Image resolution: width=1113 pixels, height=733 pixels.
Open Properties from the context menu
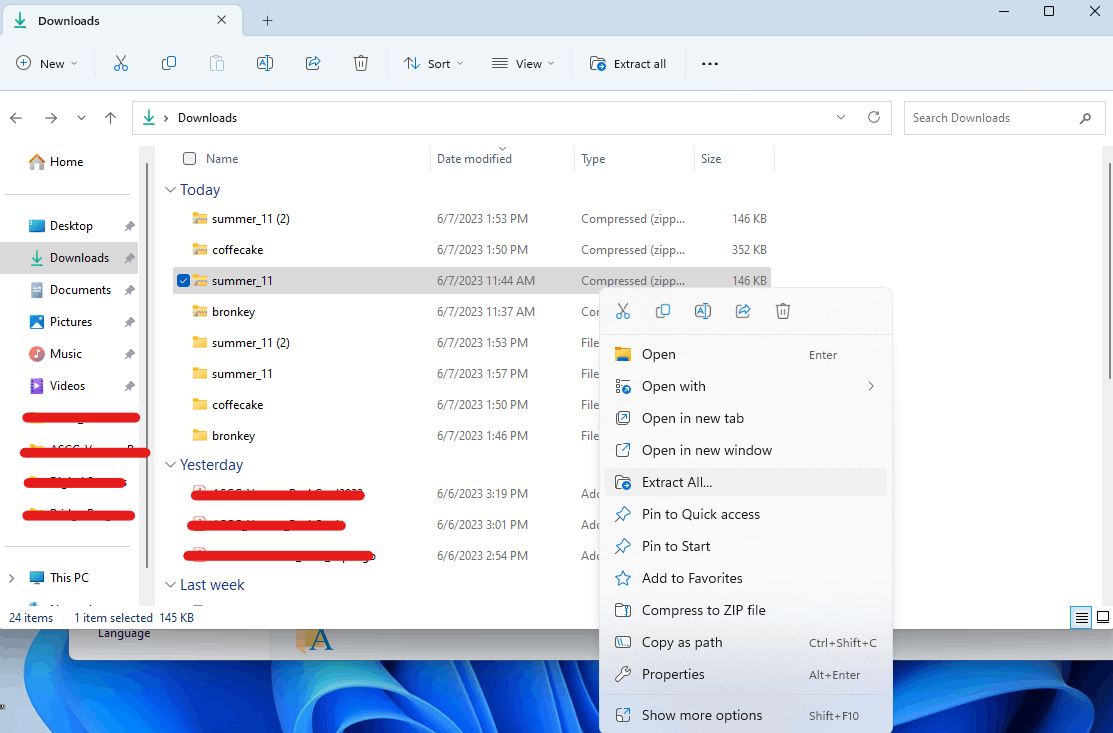[x=746, y=674]
